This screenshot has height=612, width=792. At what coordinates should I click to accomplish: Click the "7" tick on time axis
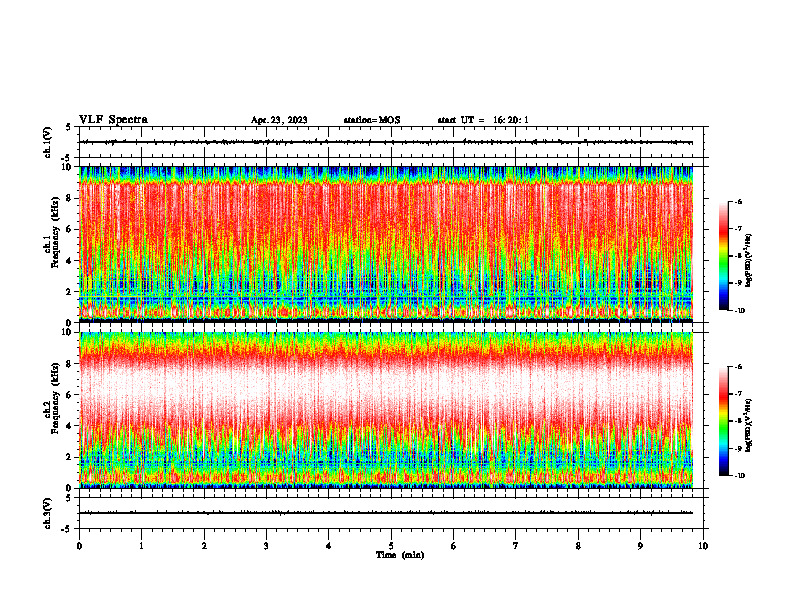tap(516, 546)
